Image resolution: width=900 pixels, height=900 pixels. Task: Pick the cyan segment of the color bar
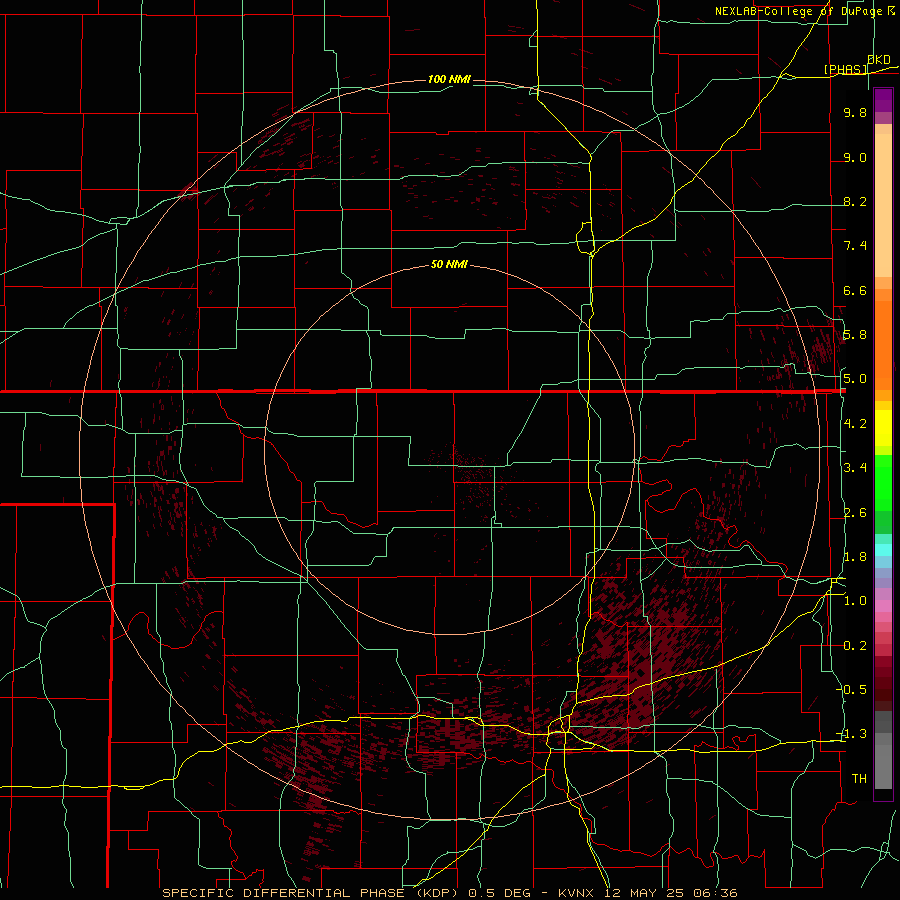pos(883,550)
